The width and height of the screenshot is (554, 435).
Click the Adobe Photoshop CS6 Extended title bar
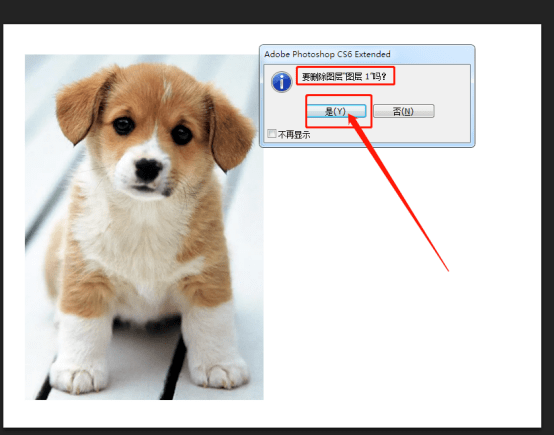pos(367,54)
